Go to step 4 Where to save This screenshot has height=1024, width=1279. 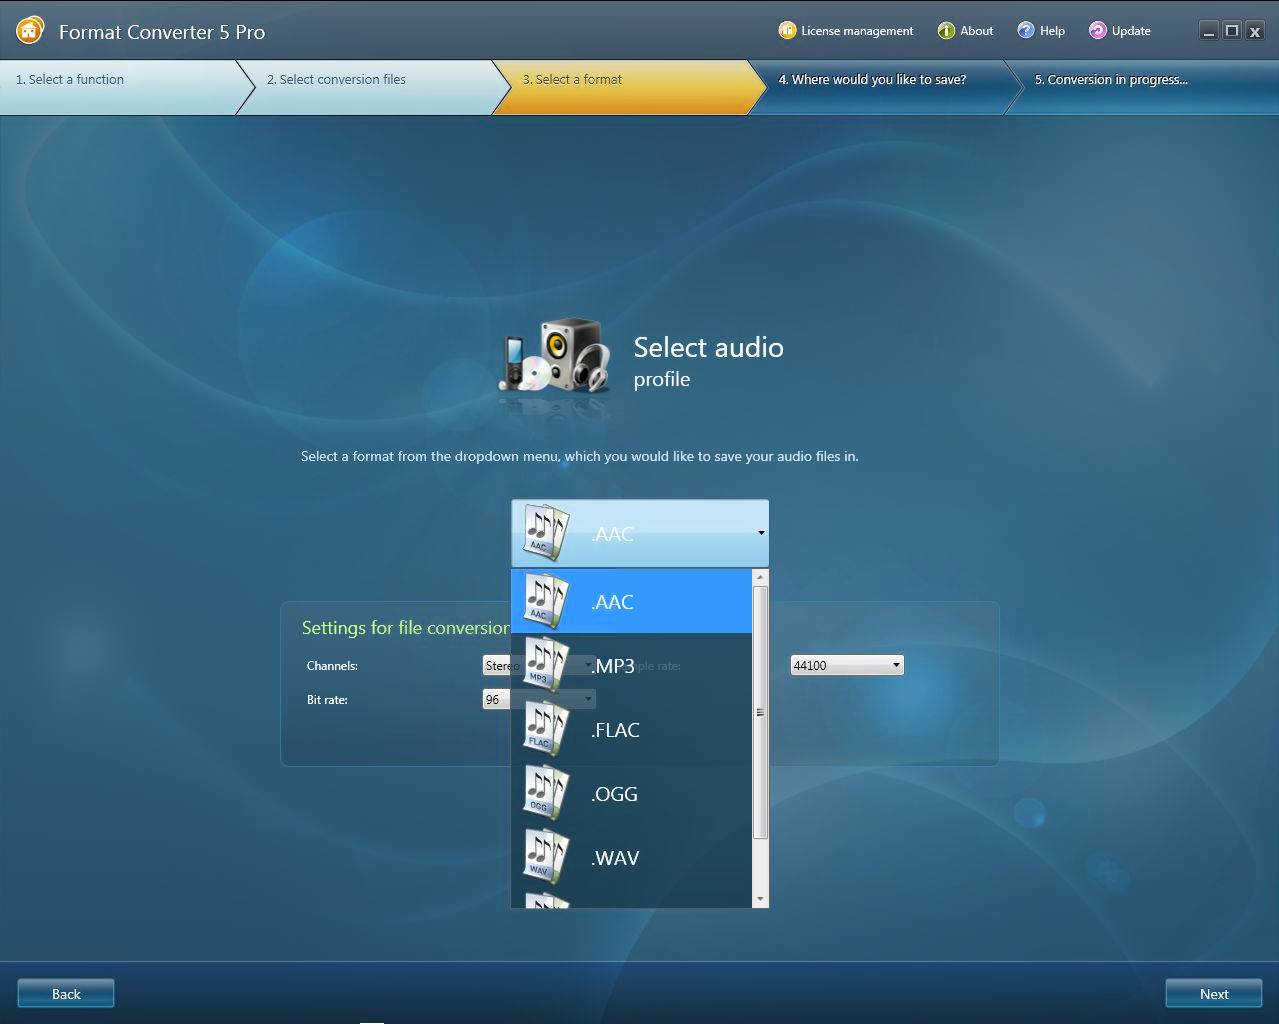tap(872, 80)
